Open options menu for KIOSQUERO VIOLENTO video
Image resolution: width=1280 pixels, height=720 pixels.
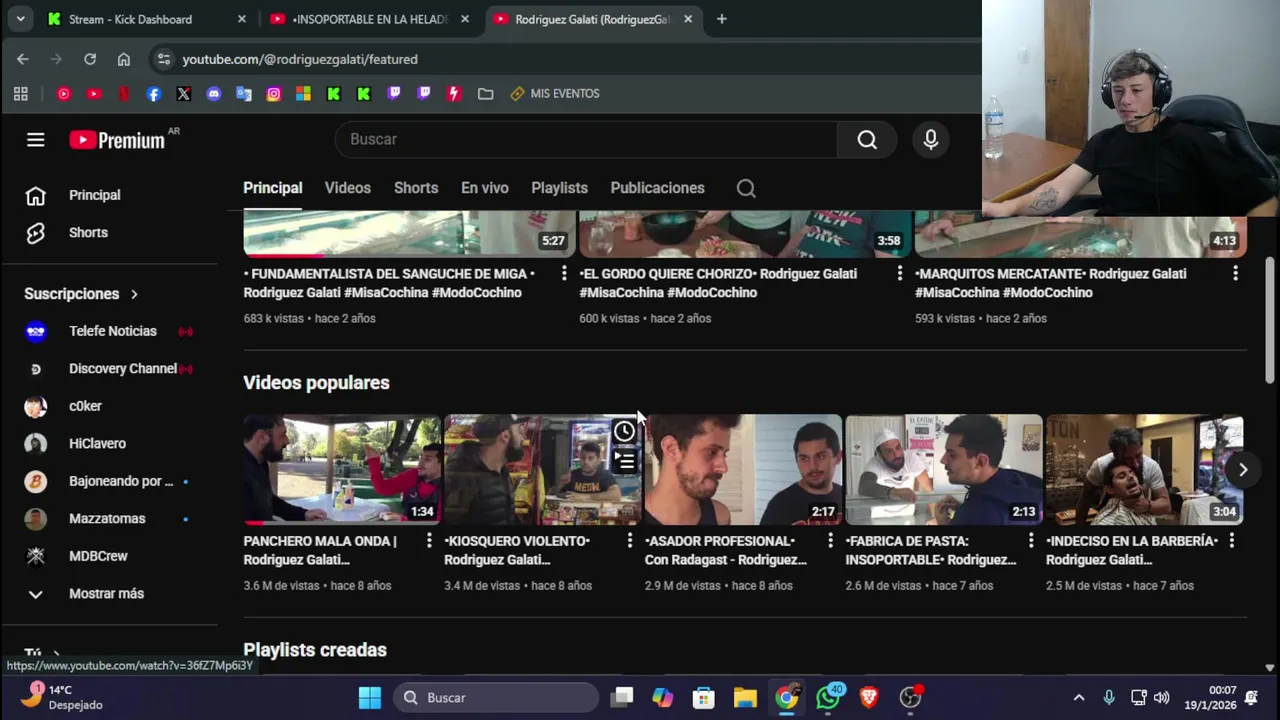(630, 541)
